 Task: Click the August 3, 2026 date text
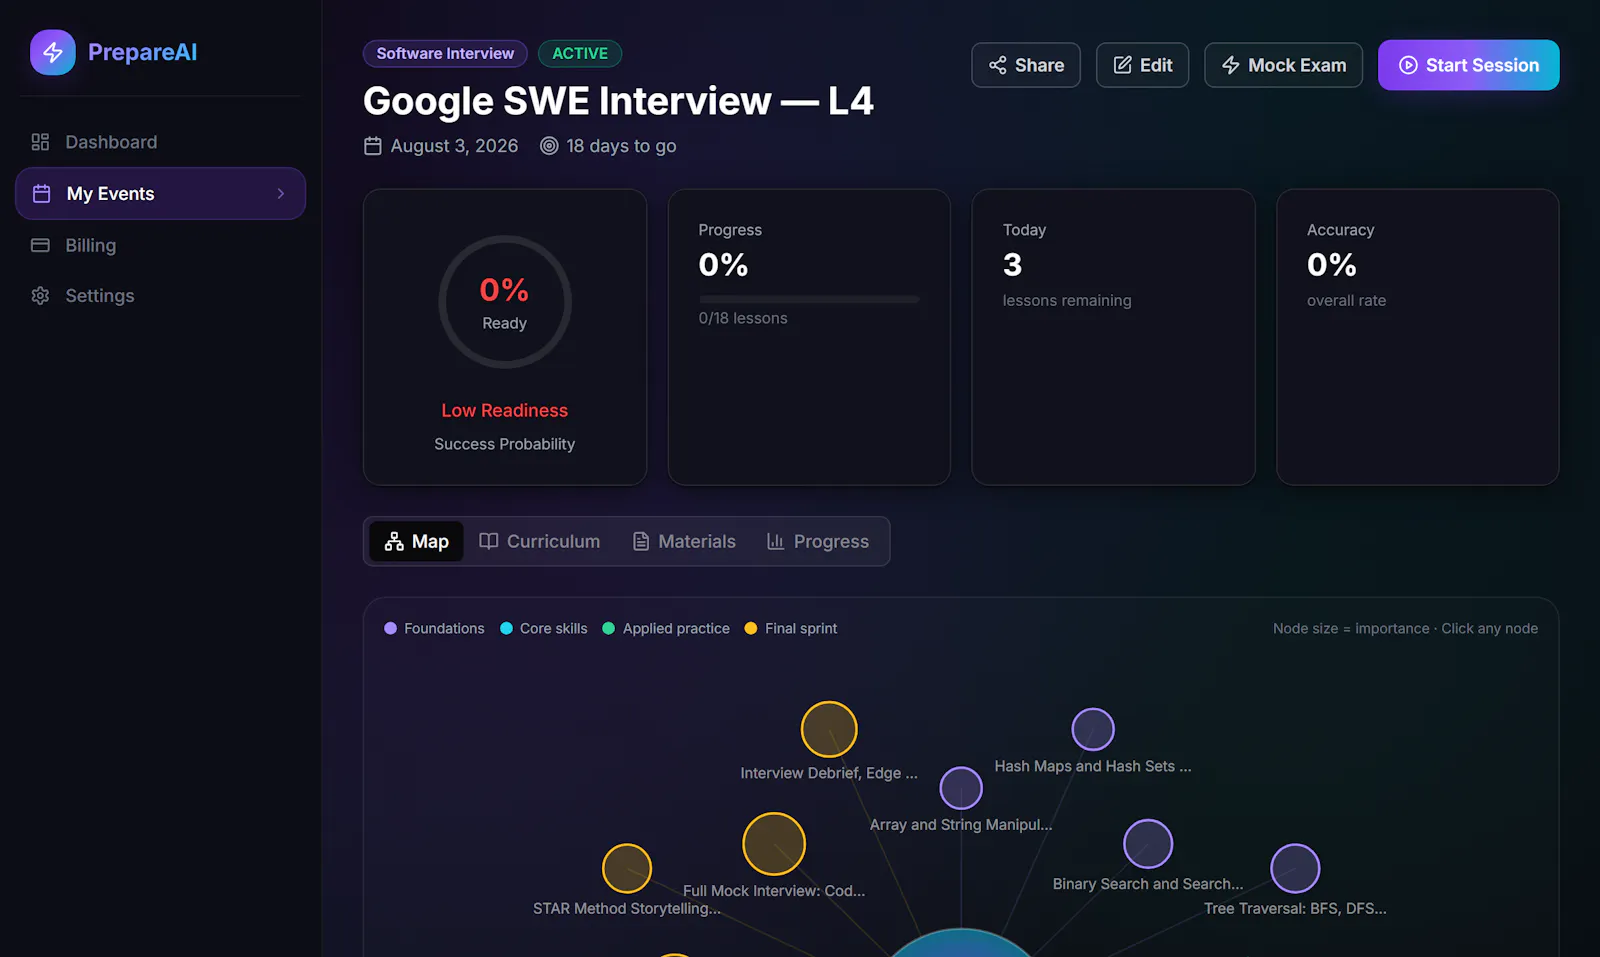pos(454,146)
